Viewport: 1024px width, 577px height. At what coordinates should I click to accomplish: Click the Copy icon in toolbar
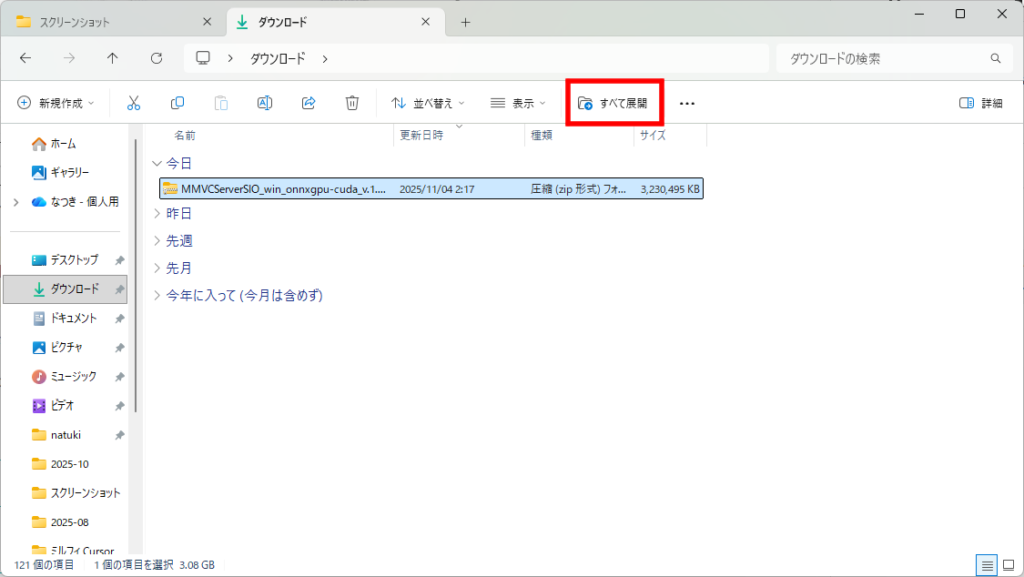point(177,103)
